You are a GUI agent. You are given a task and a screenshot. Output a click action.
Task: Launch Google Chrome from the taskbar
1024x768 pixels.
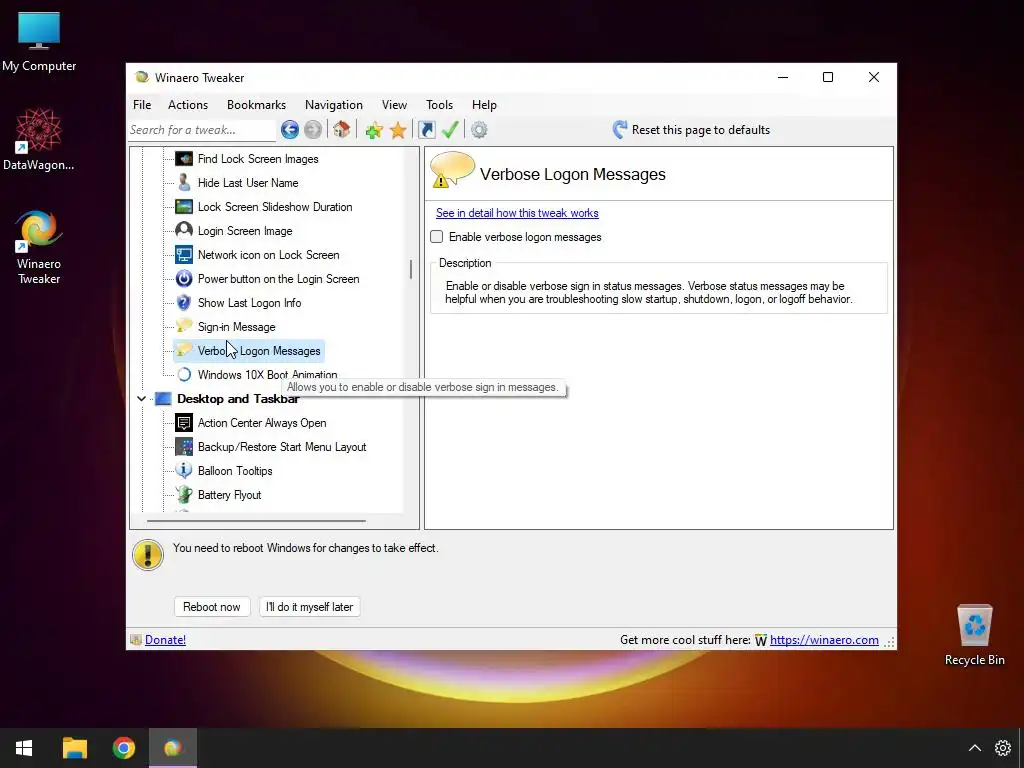124,748
